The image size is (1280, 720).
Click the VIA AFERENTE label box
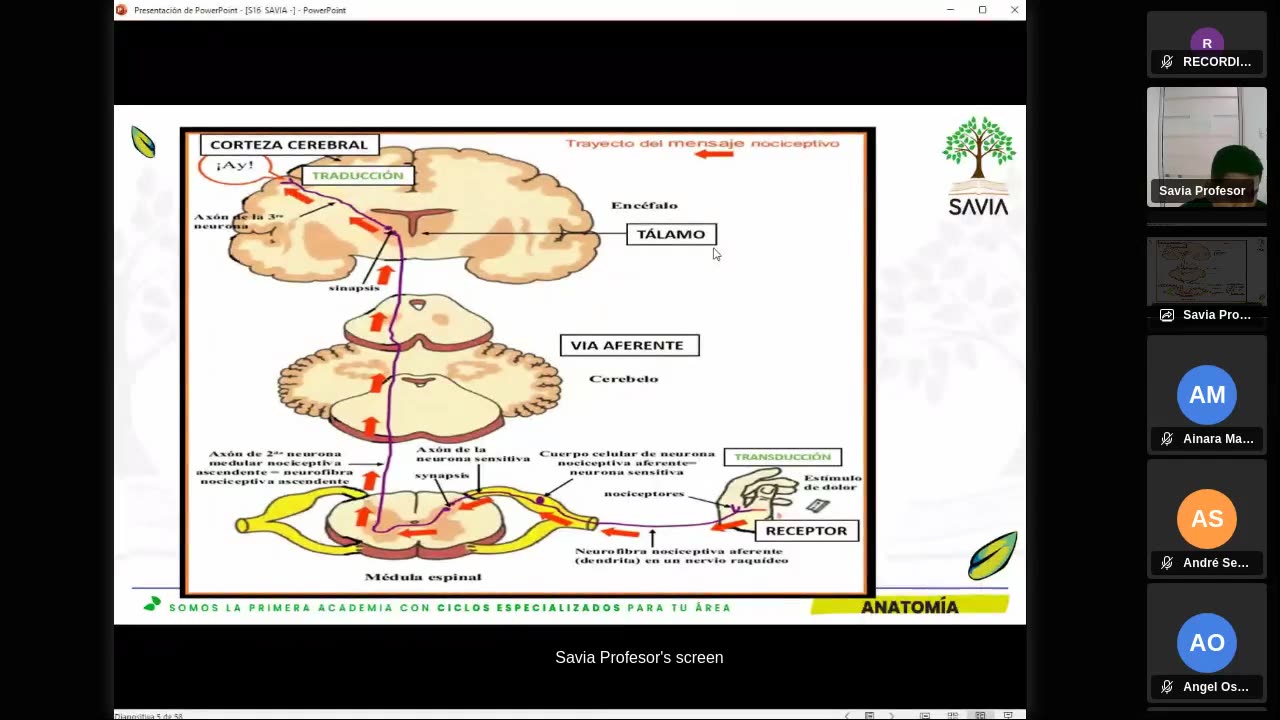coord(629,345)
